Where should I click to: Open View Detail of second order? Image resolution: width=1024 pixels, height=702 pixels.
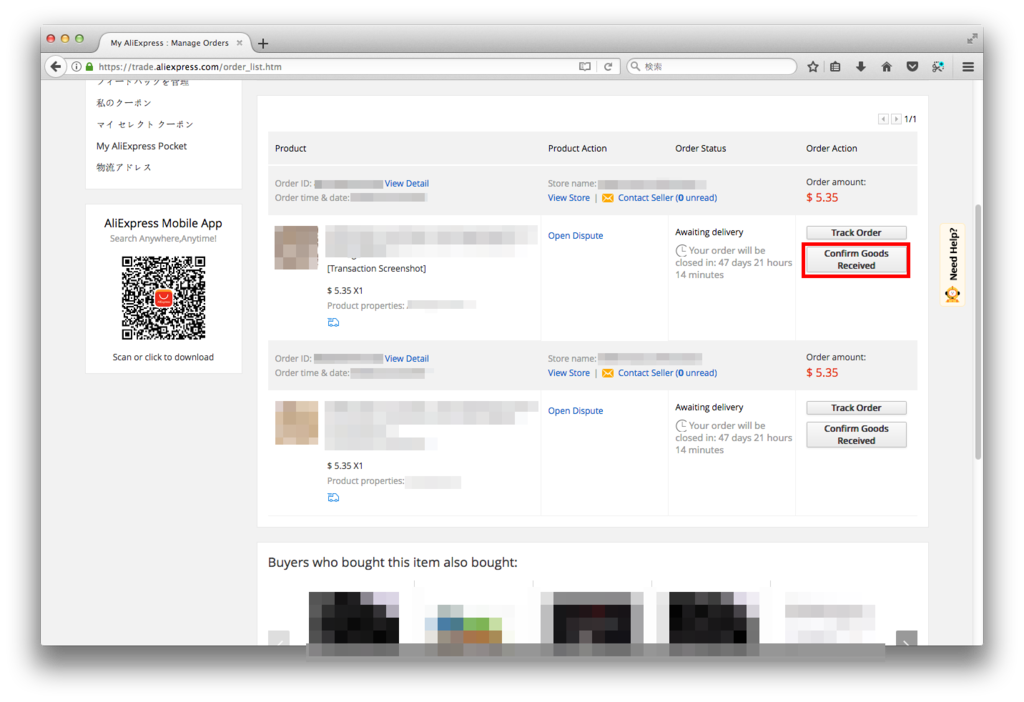coord(407,359)
